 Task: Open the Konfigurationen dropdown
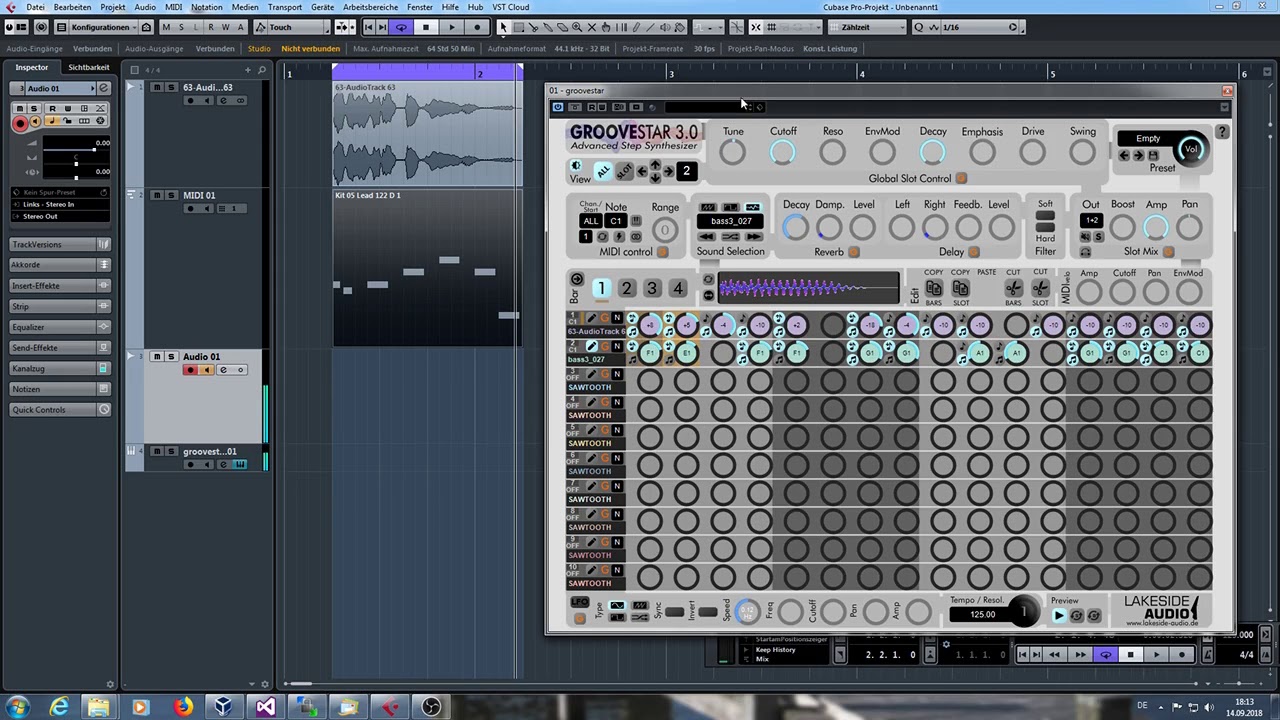(105, 27)
